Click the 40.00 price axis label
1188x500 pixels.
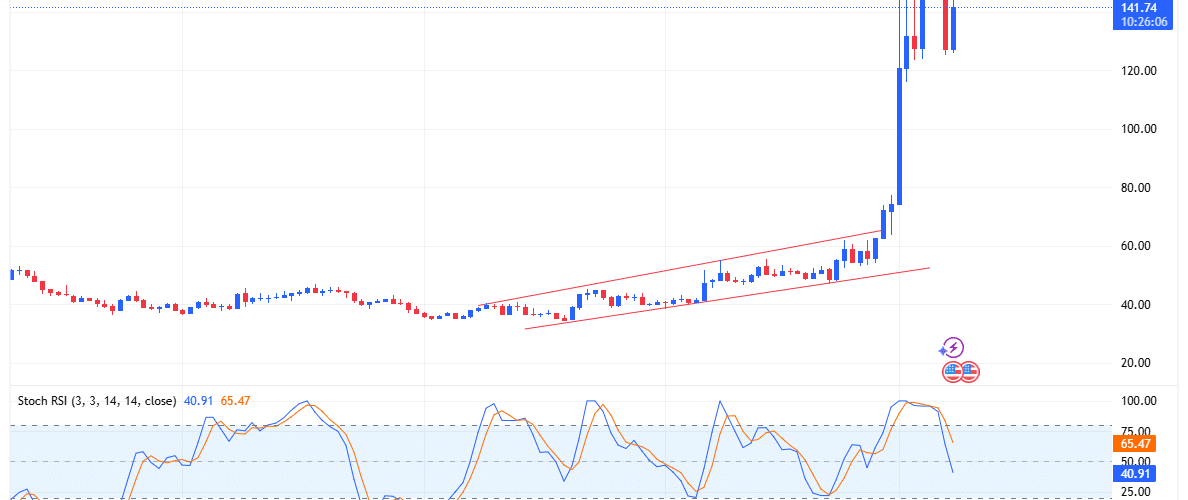tap(1138, 305)
